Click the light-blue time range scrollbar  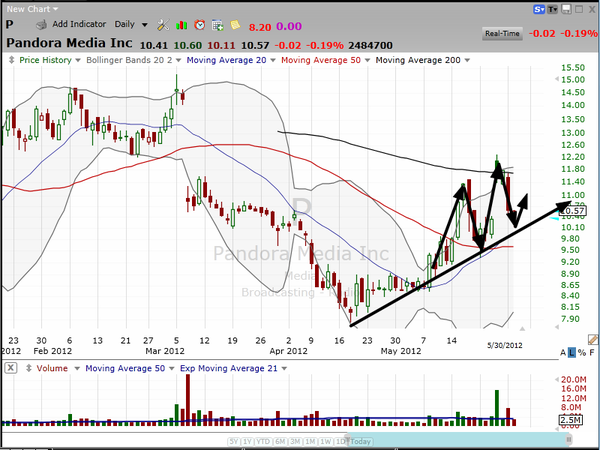click(x=459, y=439)
